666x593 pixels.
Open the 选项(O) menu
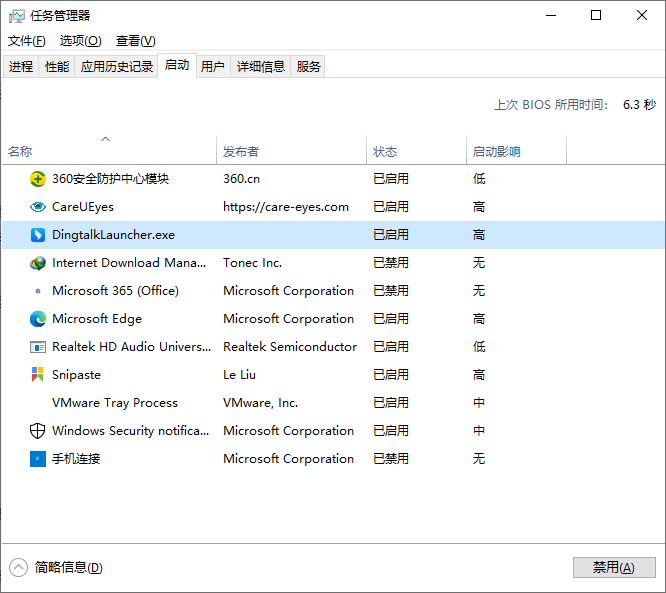(x=81, y=41)
